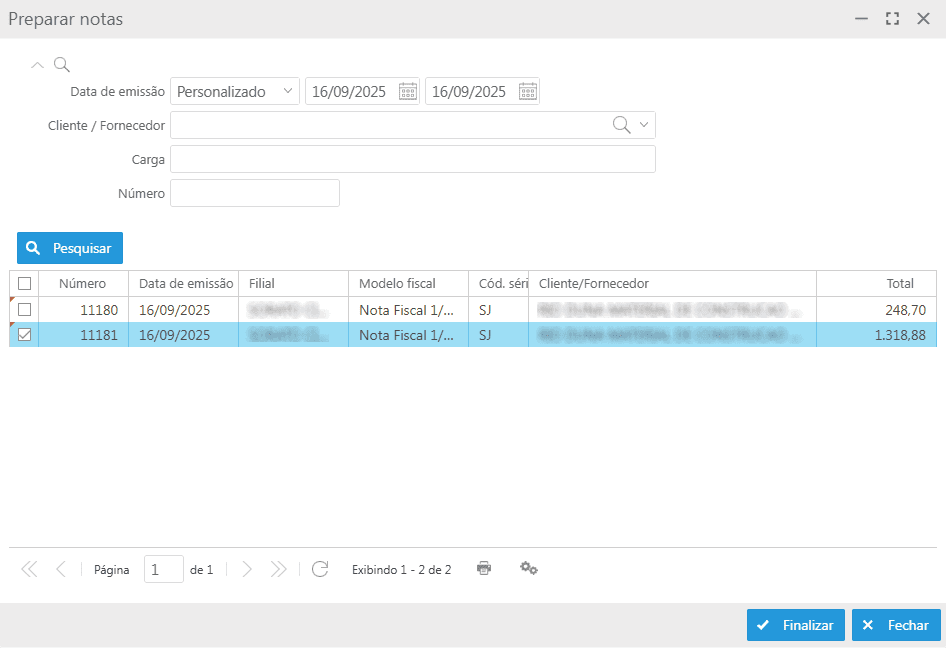Click the magnifier icon beside the collapse arrow
The width and height of the screenshot is (946, 648).
(61, 65)
